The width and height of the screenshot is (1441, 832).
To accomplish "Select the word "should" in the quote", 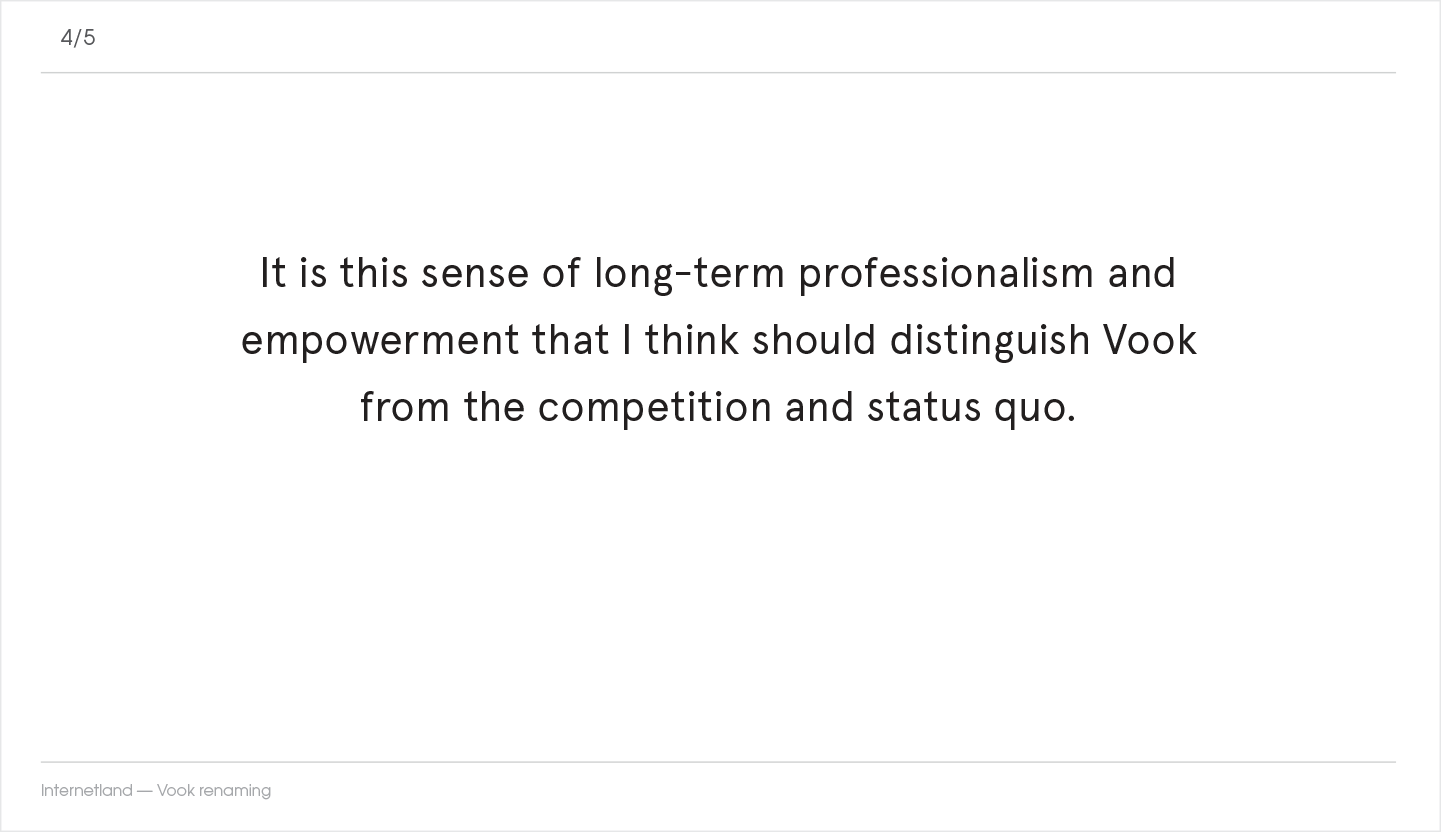I will pos(814,341).
